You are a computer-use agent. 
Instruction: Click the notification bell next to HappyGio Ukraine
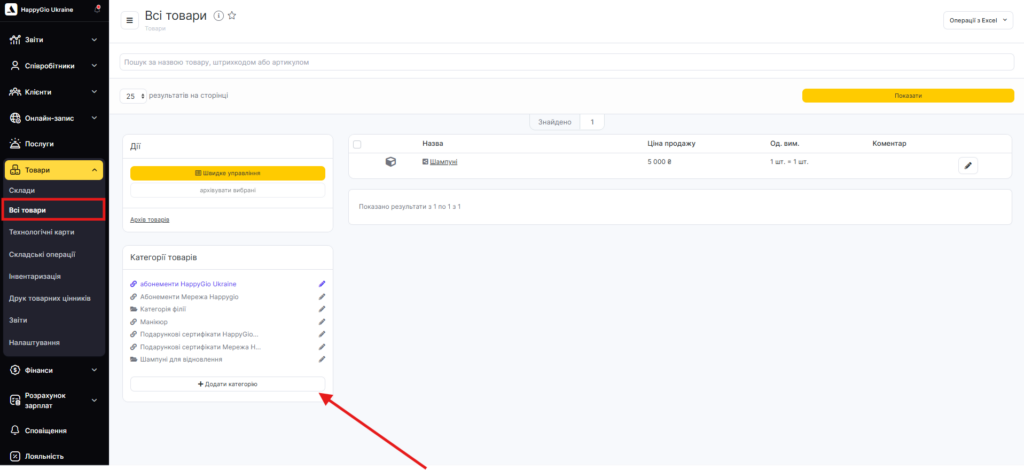(96, 10)
